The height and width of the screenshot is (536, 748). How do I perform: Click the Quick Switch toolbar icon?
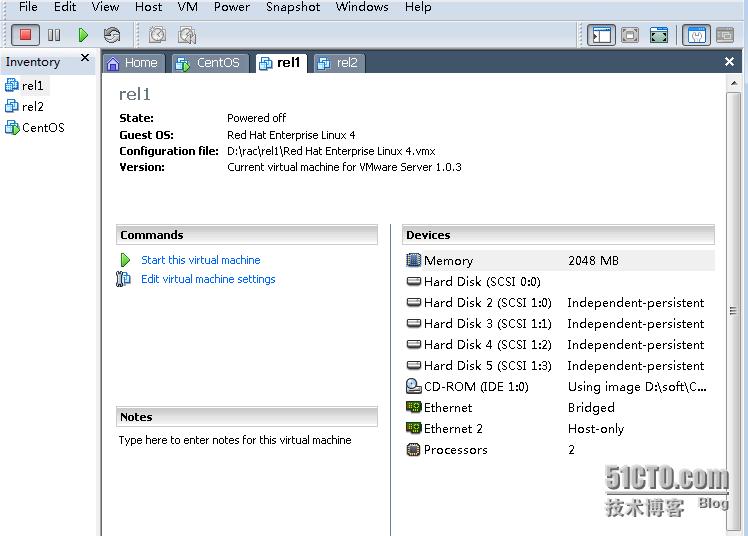(x=630, y=35)
